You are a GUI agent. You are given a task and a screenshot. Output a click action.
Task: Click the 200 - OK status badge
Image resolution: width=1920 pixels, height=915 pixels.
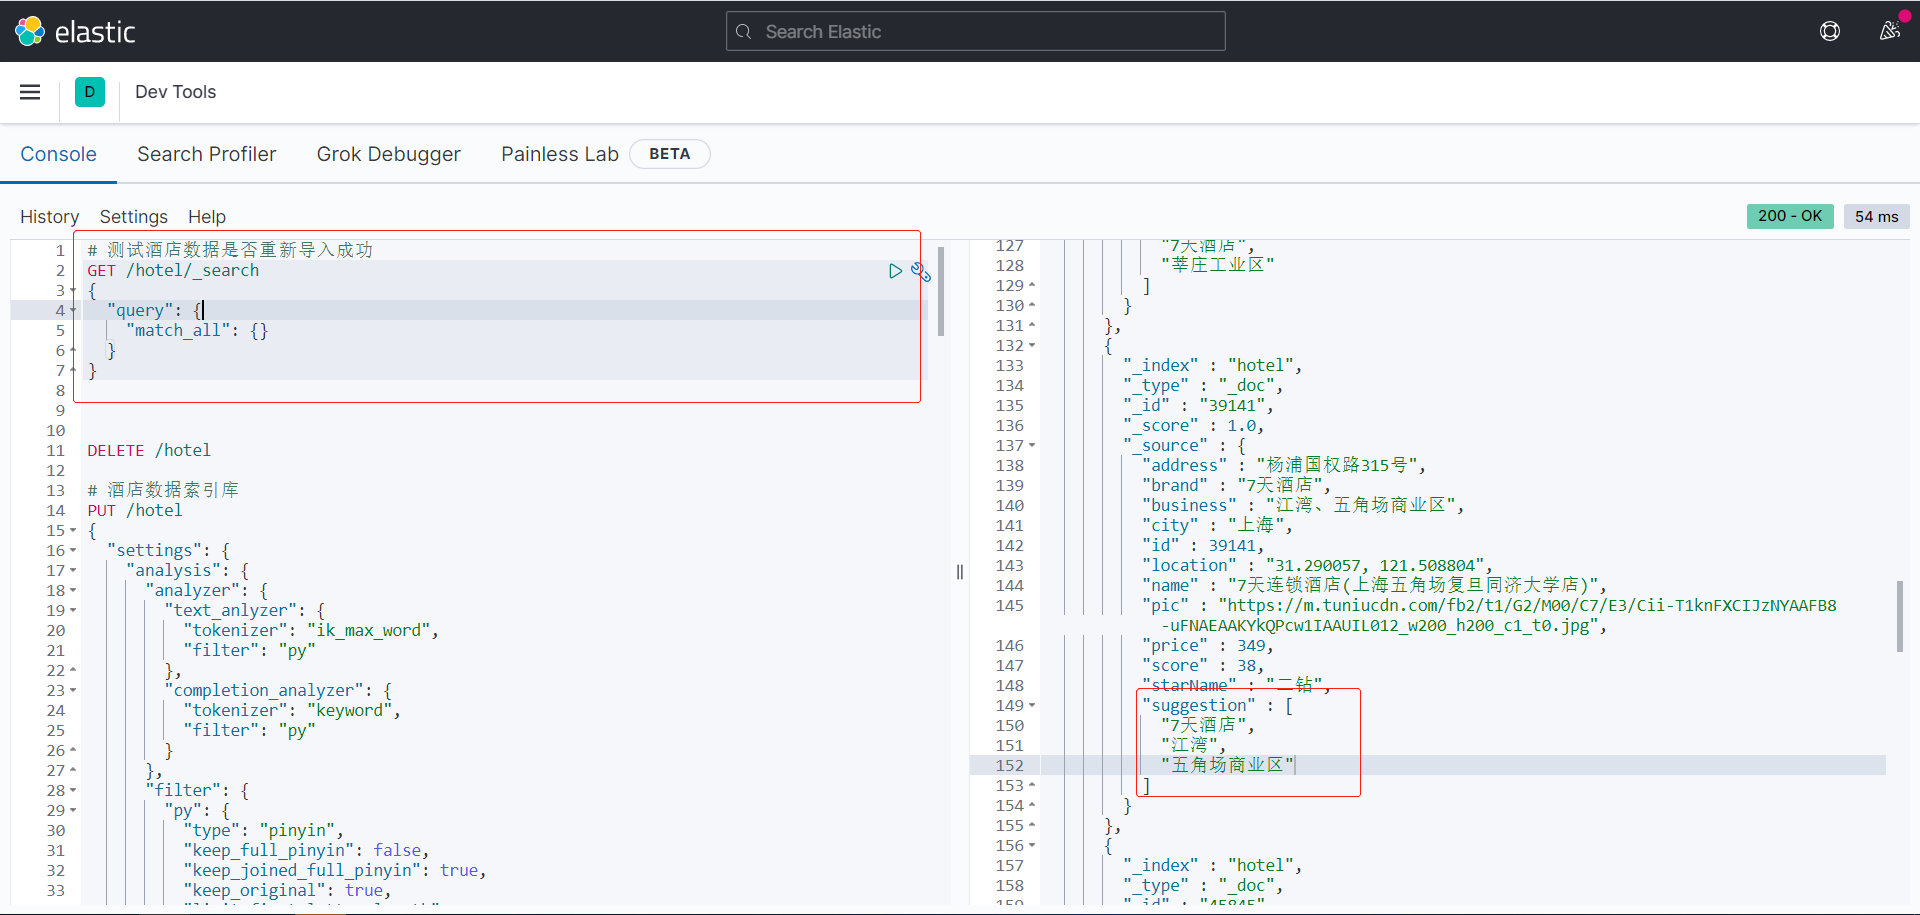1790,216
